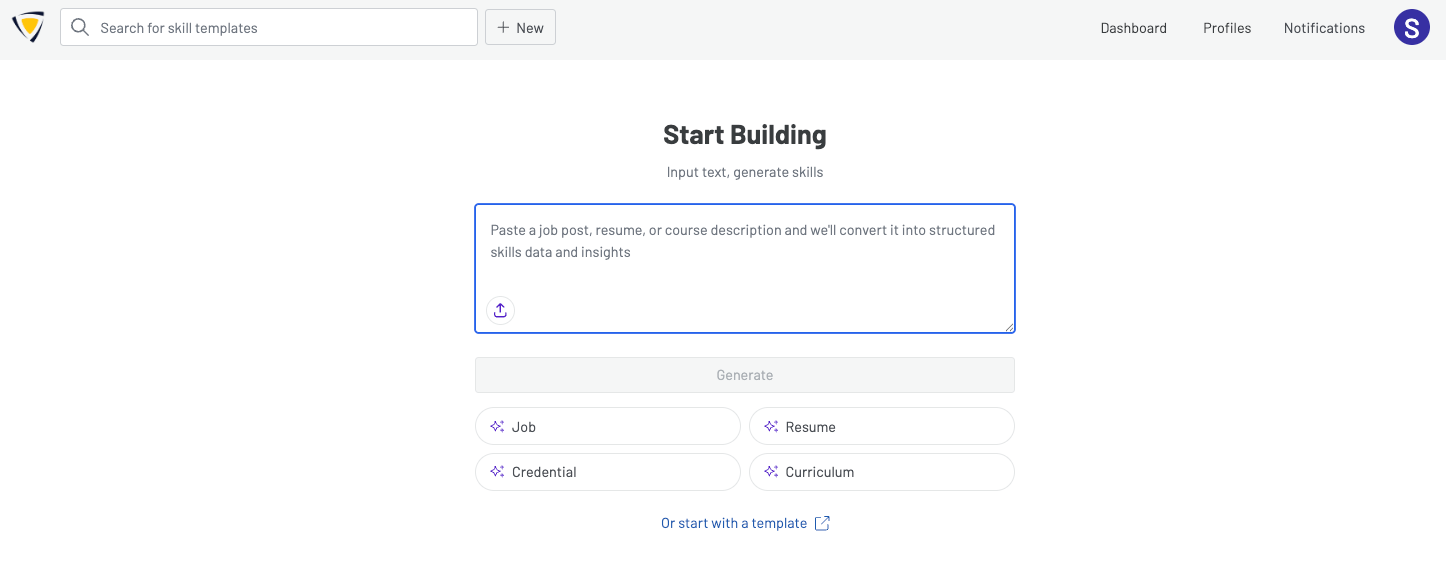1446x564 pixels.
Task: Open the Dashboard page
Action: [1133, 28]
